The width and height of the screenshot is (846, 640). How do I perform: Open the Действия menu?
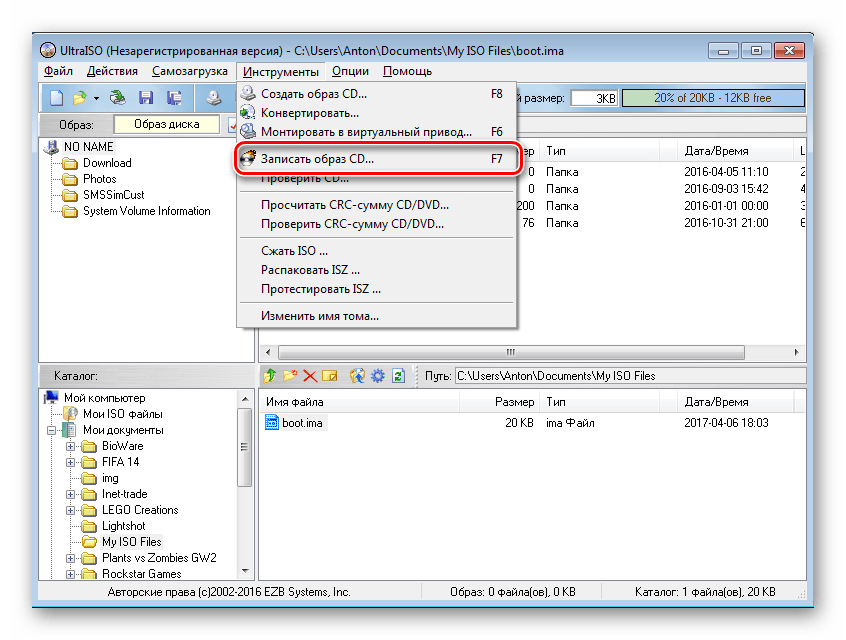click(x=112, y=71)
